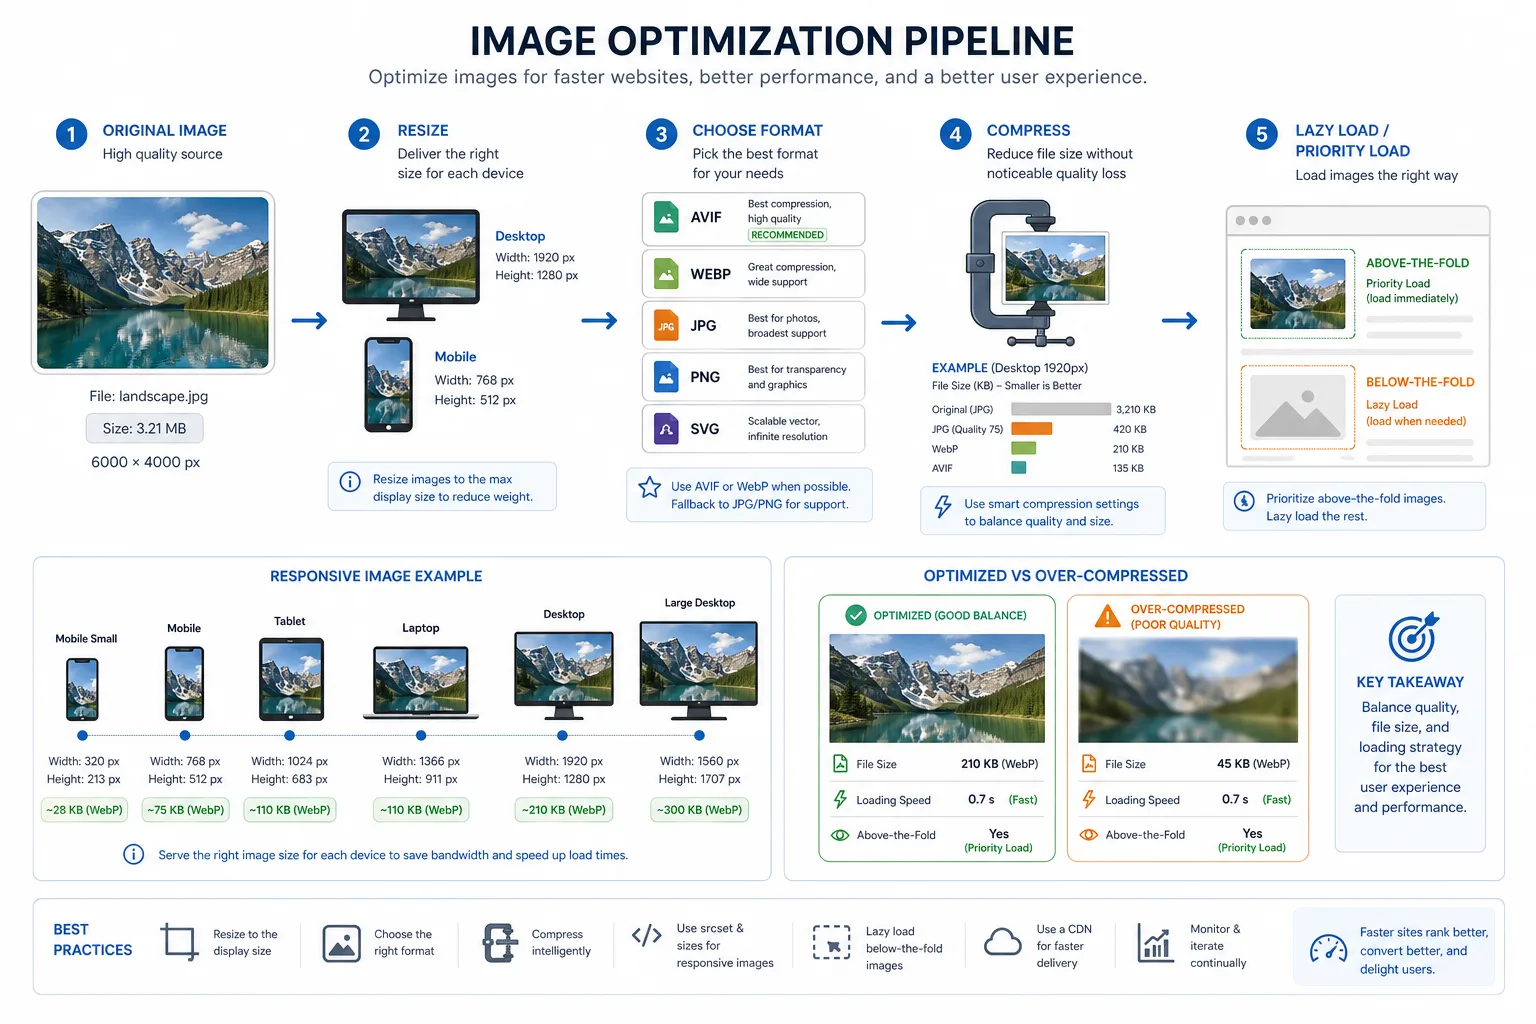This screenshot has height=1024, width=1536.
Task: Click the Compress intelligently icon
Action: 500,943
